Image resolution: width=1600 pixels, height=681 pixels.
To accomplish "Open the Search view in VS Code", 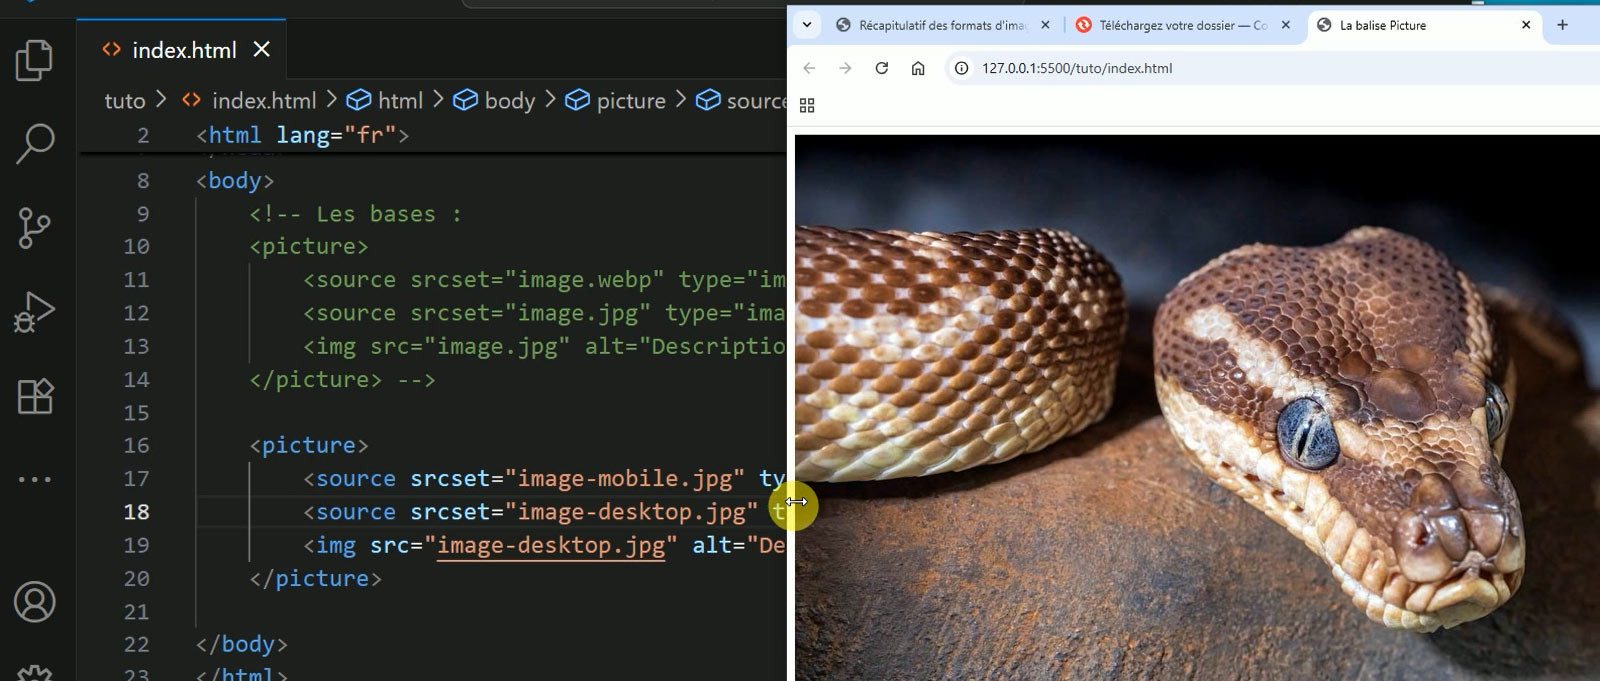I will point(35,144).
